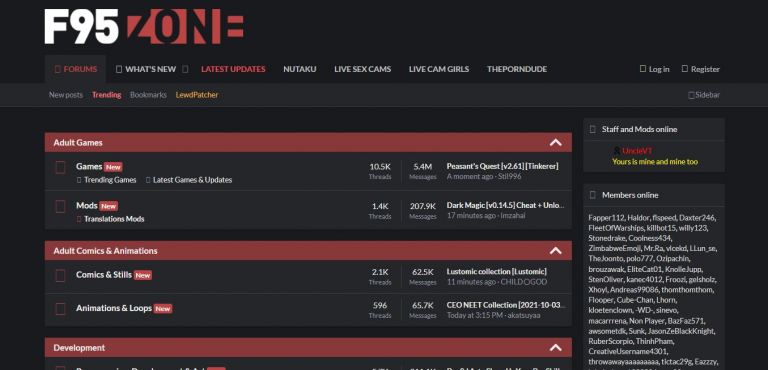Collapse the Adult Games category

(555, 143)
